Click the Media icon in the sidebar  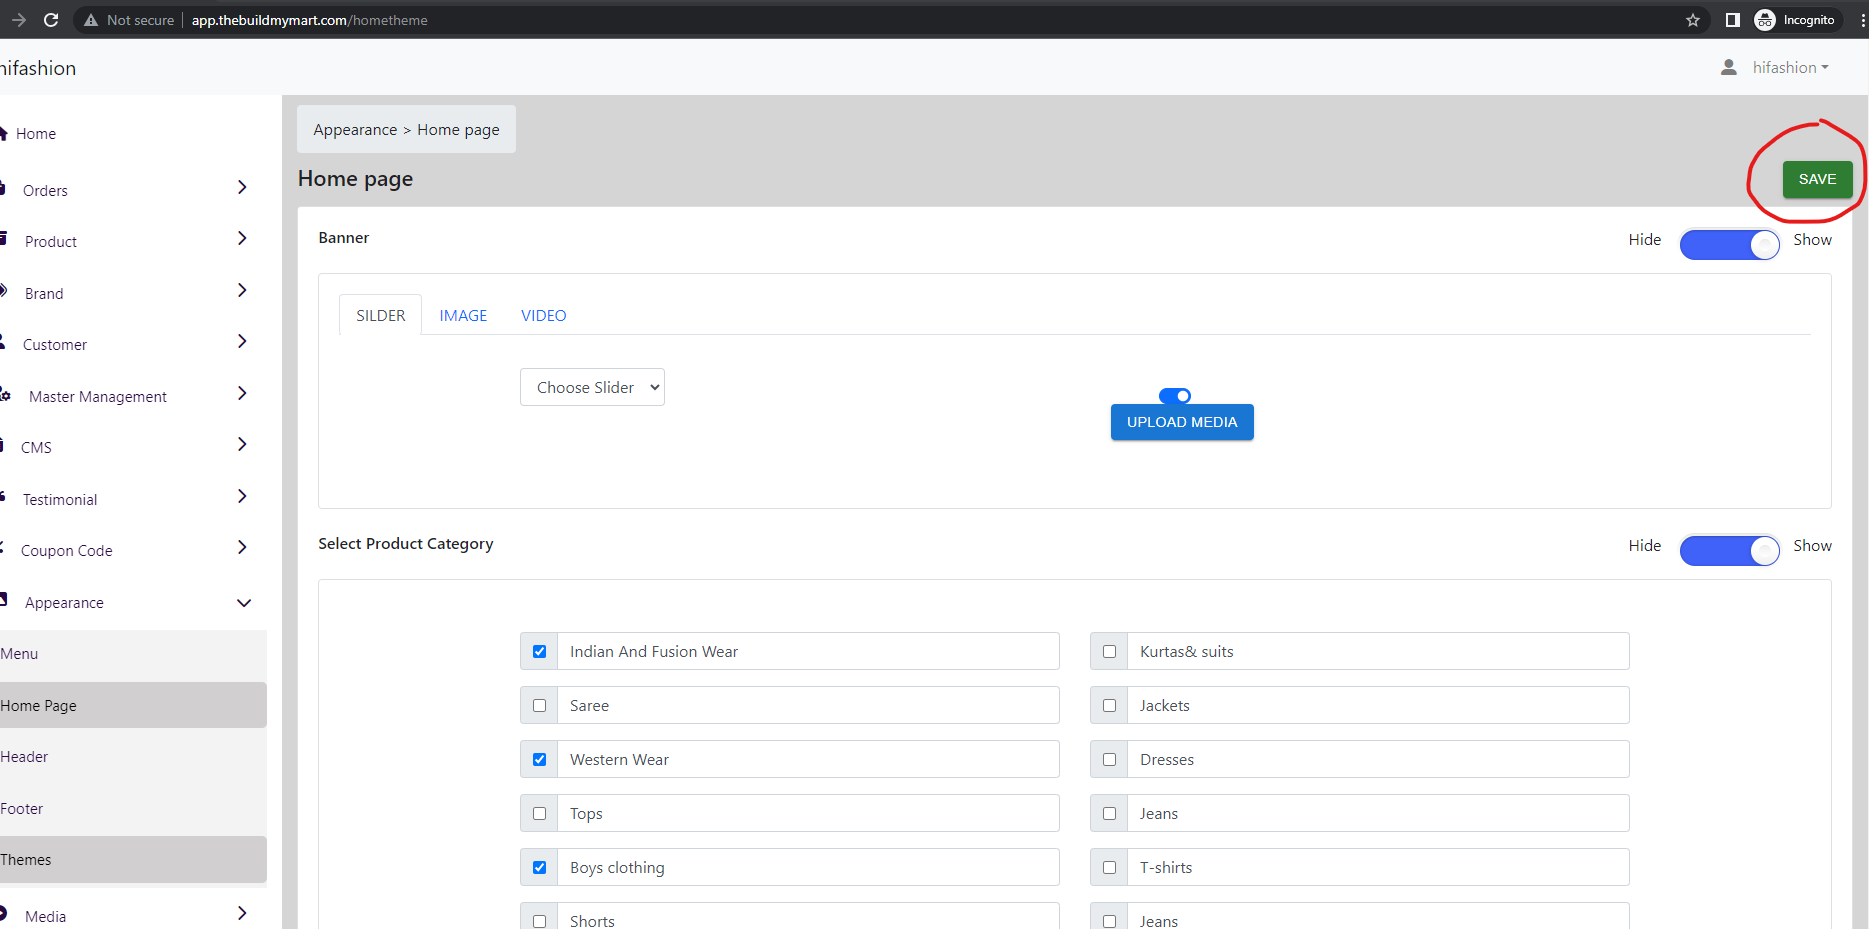point(3,913)
